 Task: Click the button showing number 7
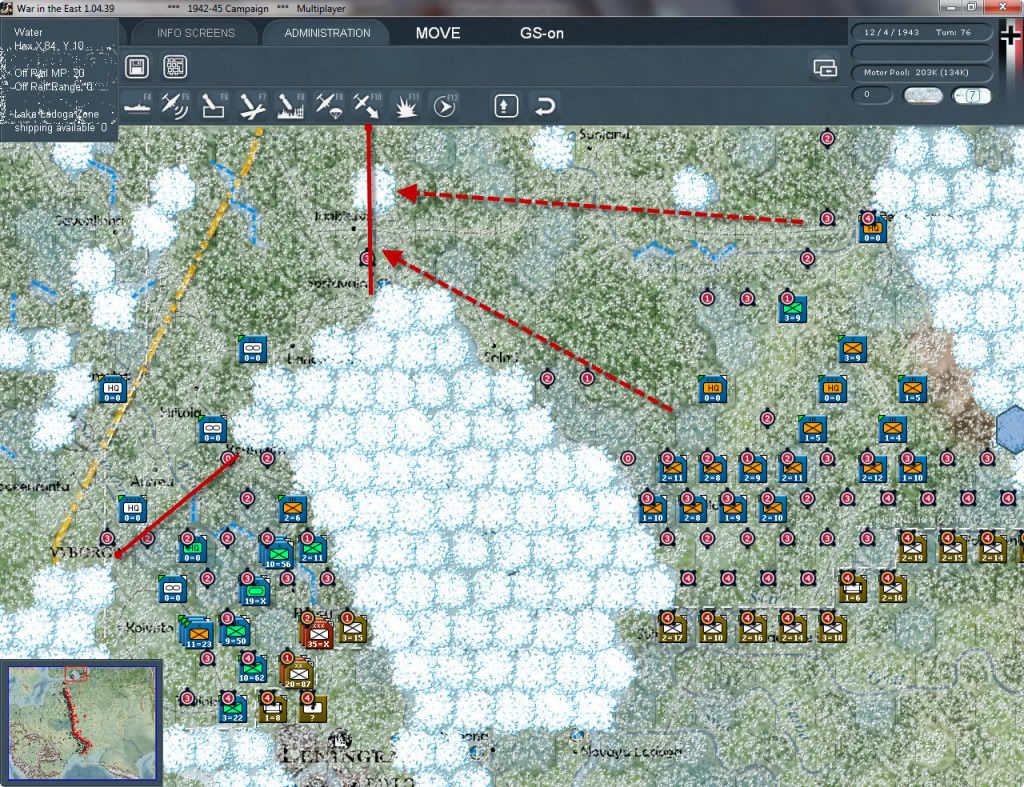click(971, 95)
